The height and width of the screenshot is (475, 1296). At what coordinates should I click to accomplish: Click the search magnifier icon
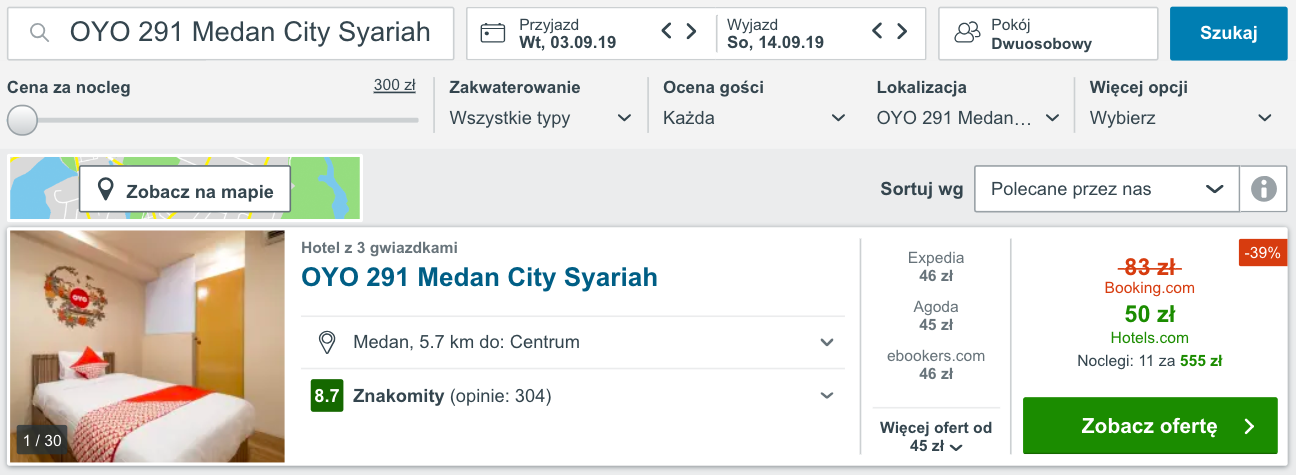[x=40, y=33]
